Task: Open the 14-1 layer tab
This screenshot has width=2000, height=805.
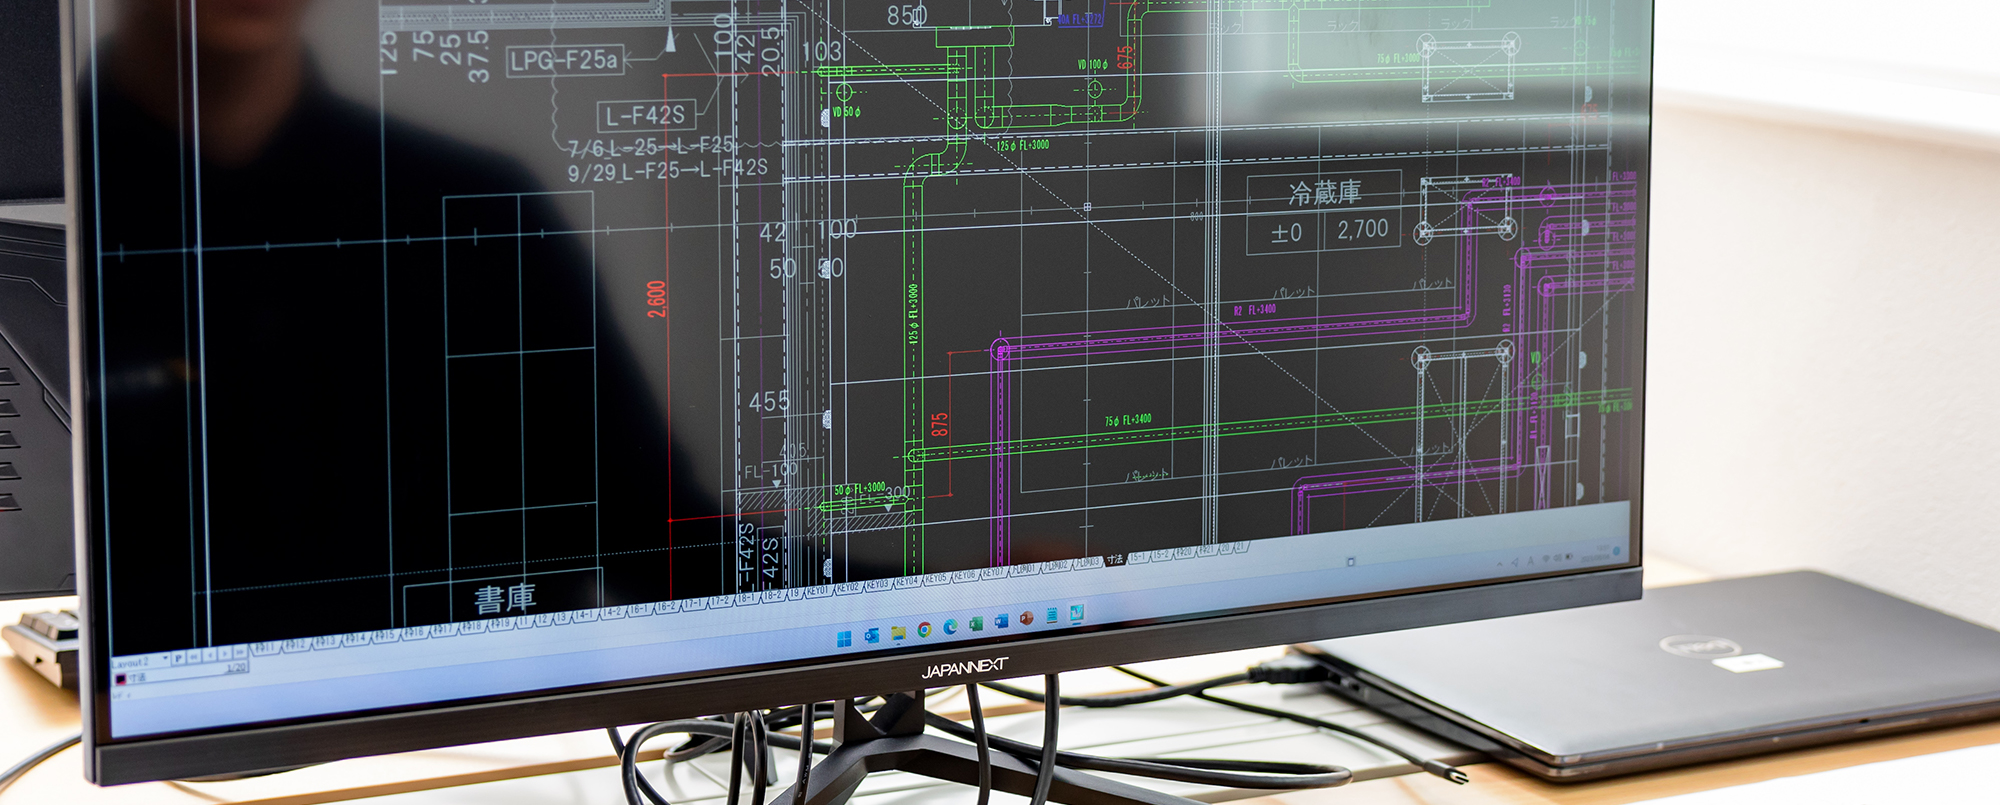Action: 583,615
